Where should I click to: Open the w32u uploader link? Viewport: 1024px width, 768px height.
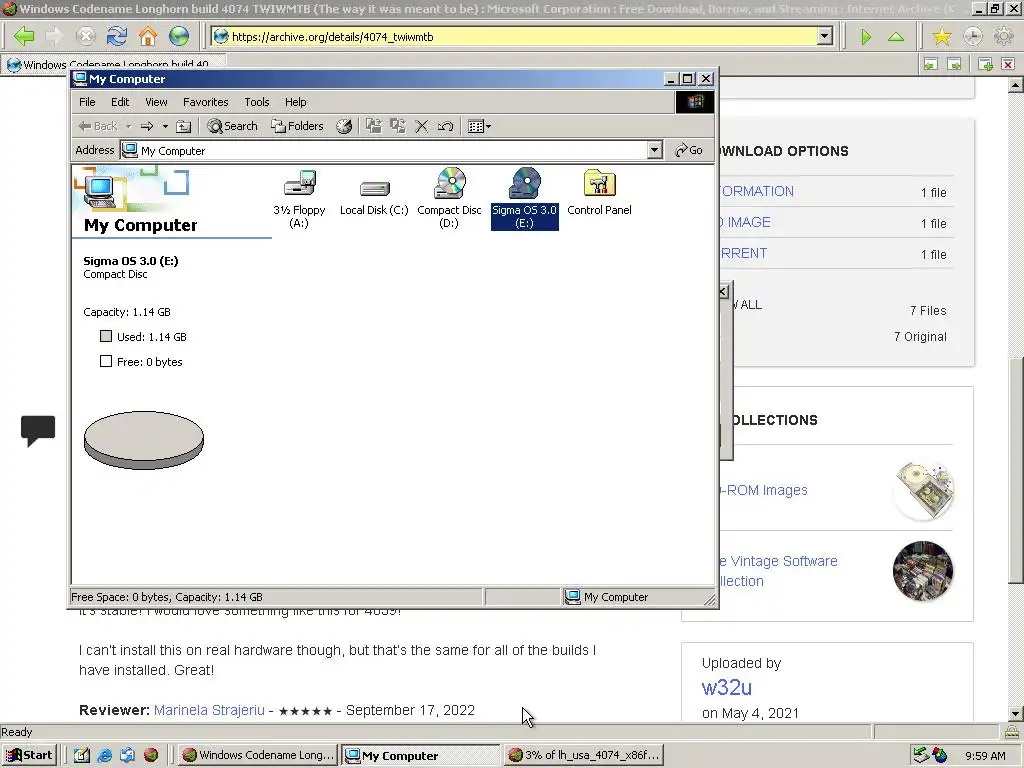[x=727, y=687]
